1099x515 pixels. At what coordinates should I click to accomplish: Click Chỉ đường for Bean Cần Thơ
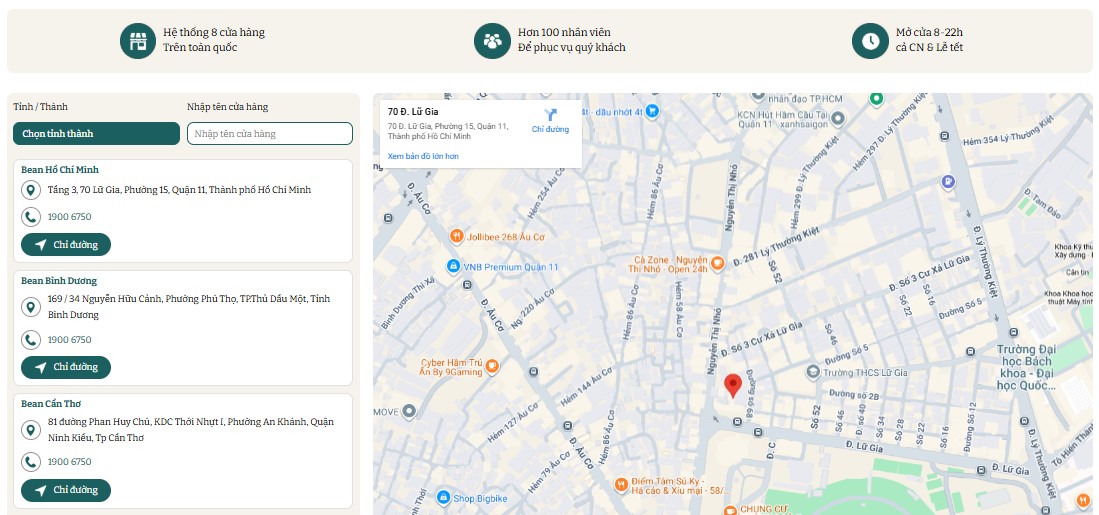coord(66,490)
